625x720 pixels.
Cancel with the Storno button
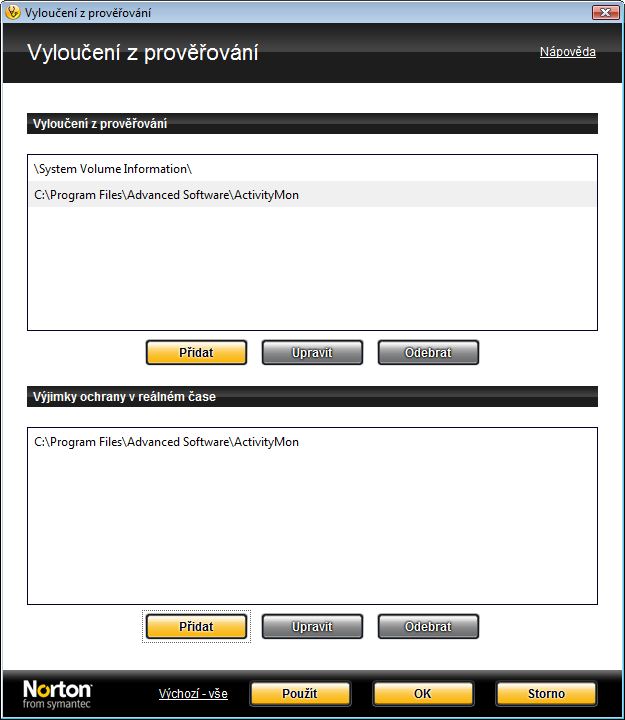click(546, 694)
